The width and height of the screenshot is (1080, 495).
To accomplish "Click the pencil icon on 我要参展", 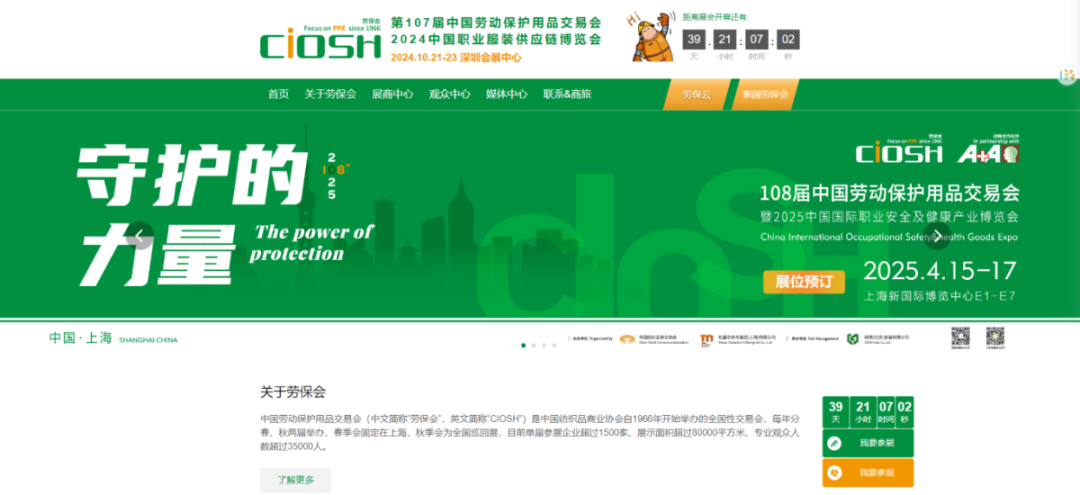I will click(x=836, y=443).
